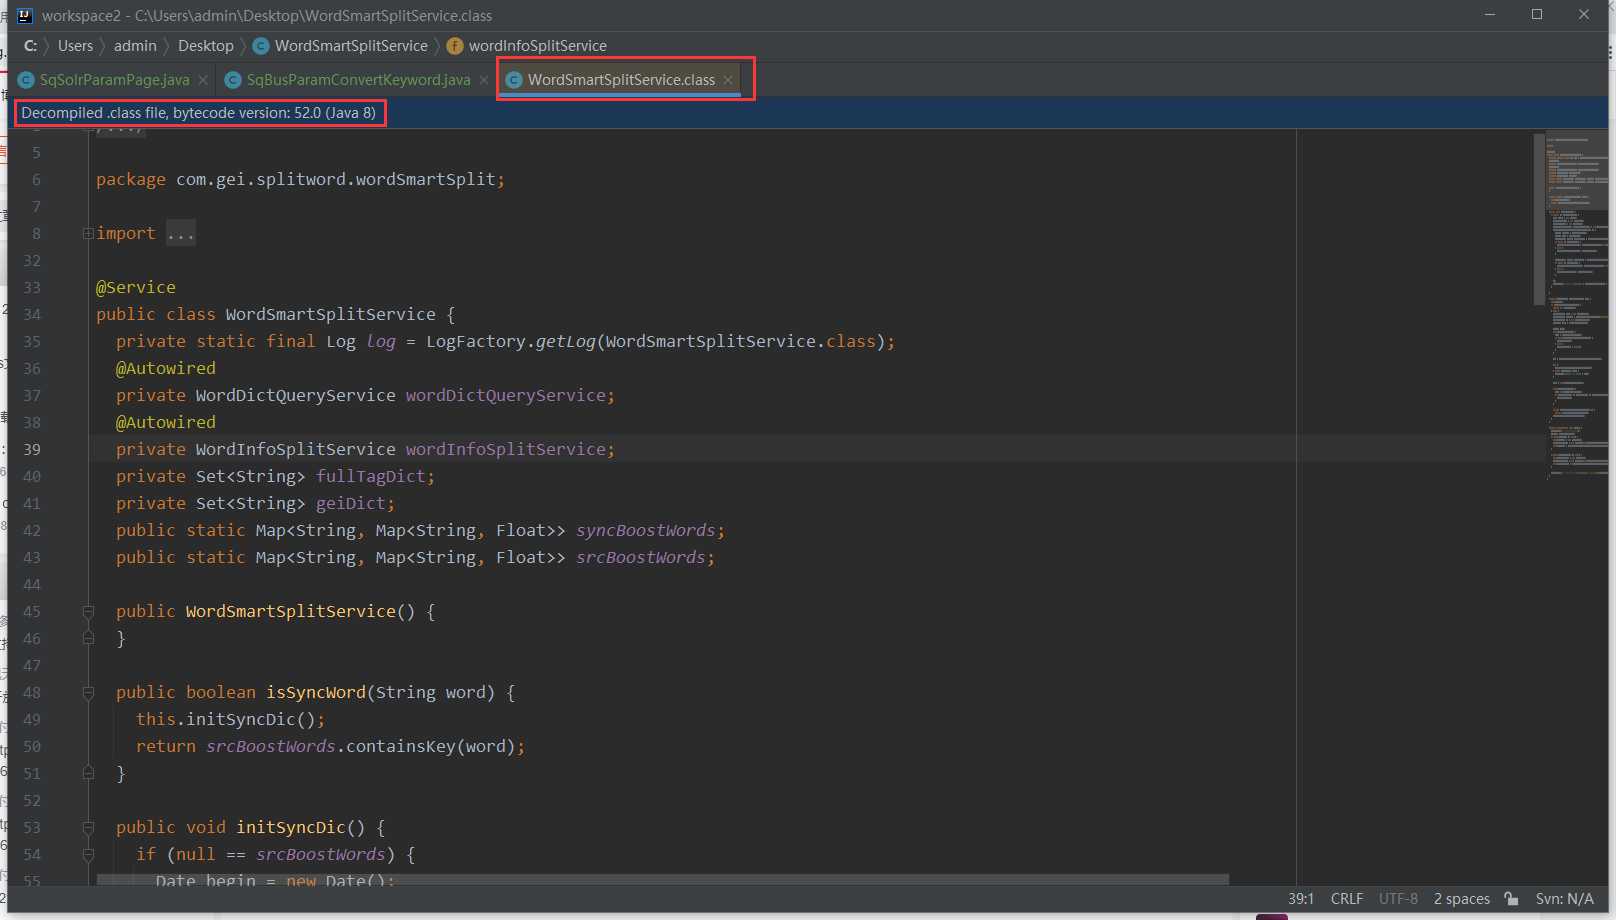Viewport: 1616px width, 920px height.
Task: Click the class icon on the WordSmartSplitService.class tab
Action: pyautogui.click(x=514, y=80)
